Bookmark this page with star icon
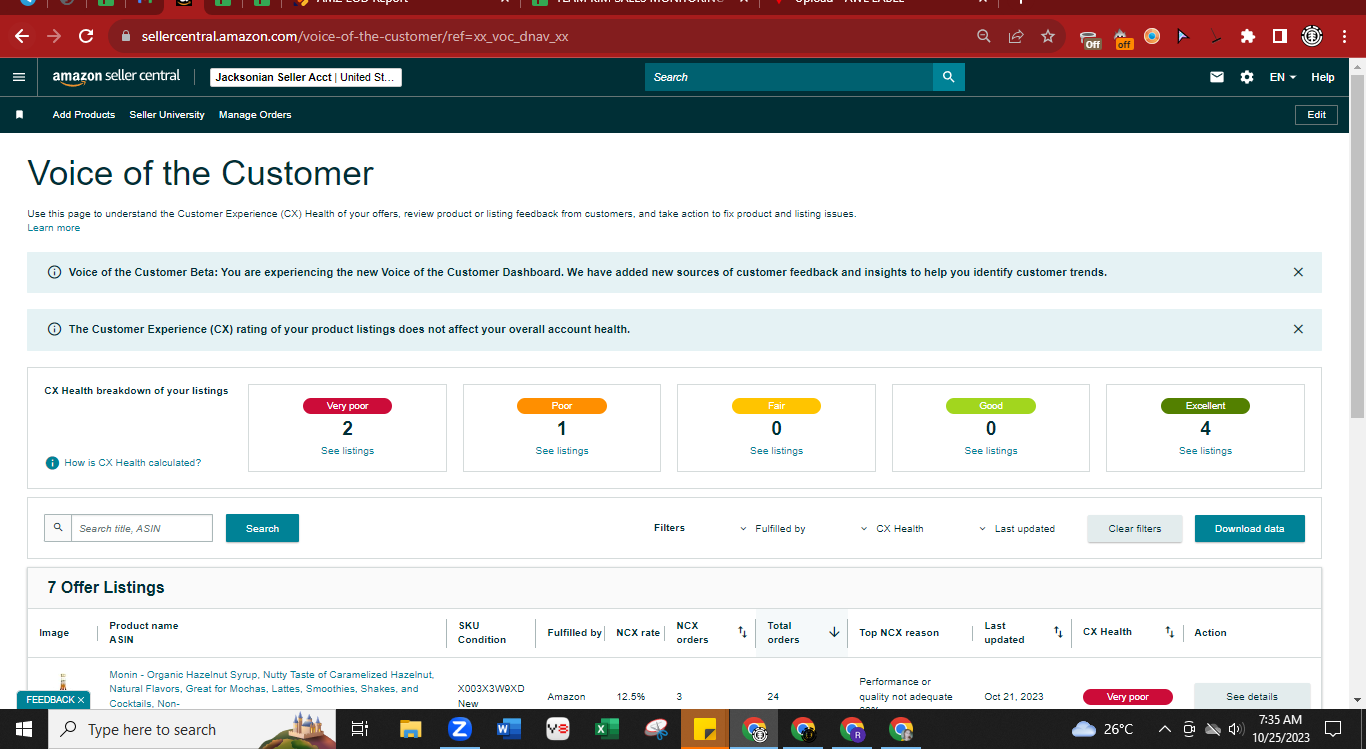The width and height of the screenshot is (1366, 749). point(1048,36)
